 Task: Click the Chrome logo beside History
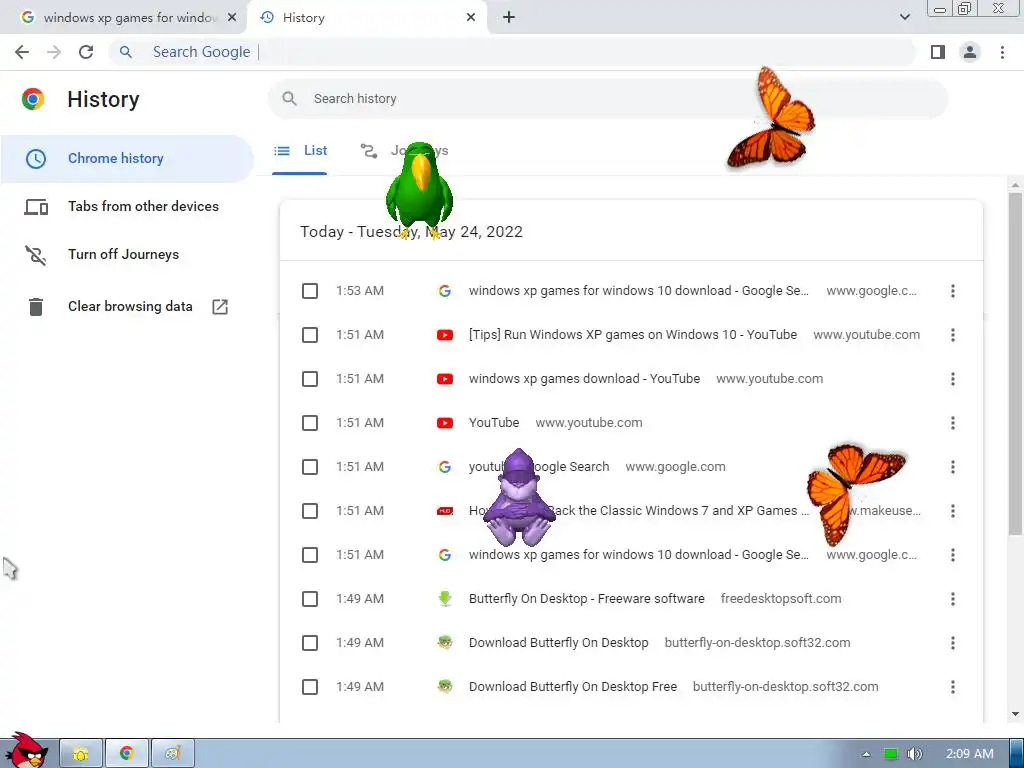tap(33, 99)
